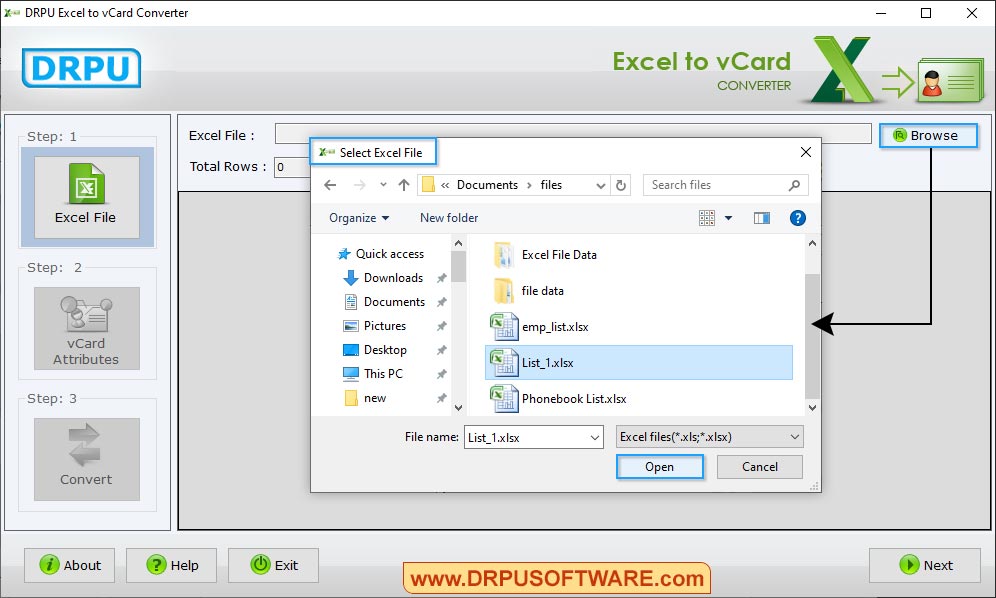The width and height of the screenshot is (996, 598).
Task: Pin Downloads in Quick access sidebar
Action: (441, 278)
